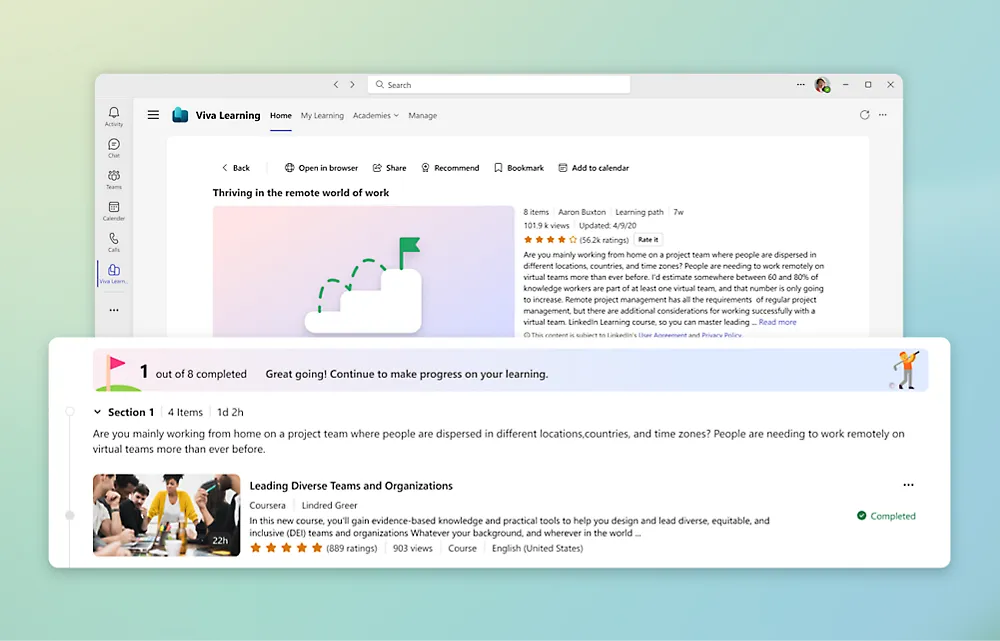Screen dimensions: 1000x641
Task: Open in browser
Action: coord(321,168)
